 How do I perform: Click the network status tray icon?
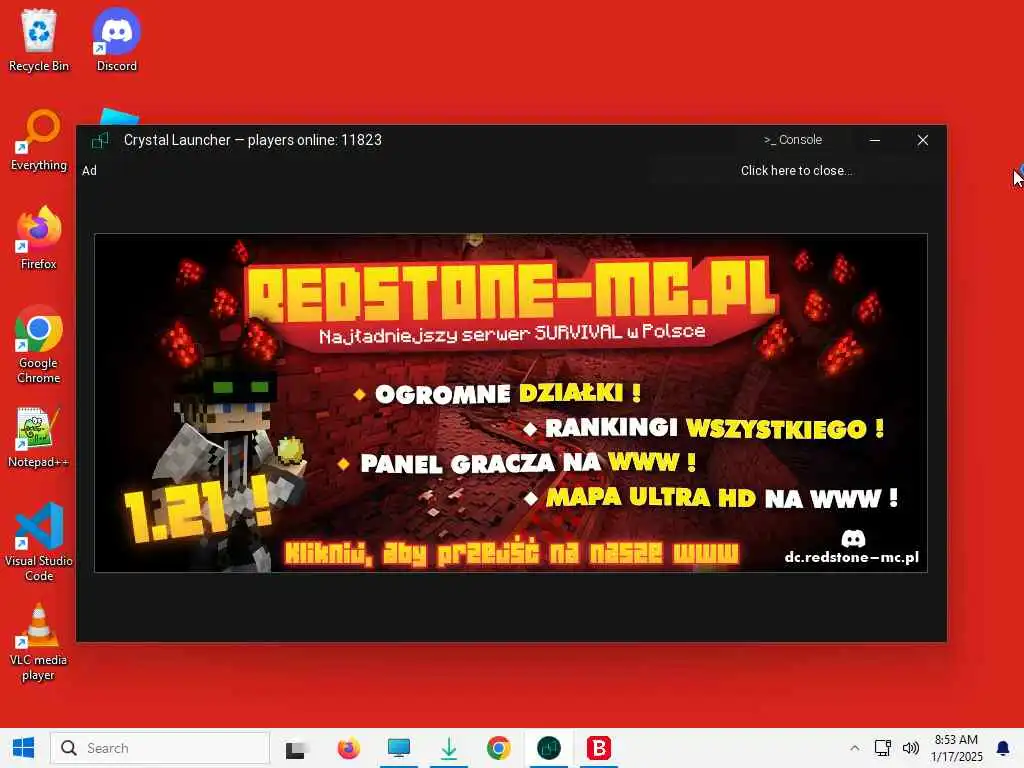coord(883,748)
